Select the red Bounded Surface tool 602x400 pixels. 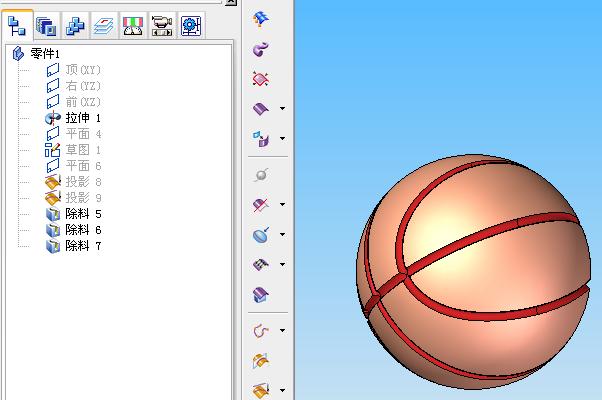tap(261, 79)
